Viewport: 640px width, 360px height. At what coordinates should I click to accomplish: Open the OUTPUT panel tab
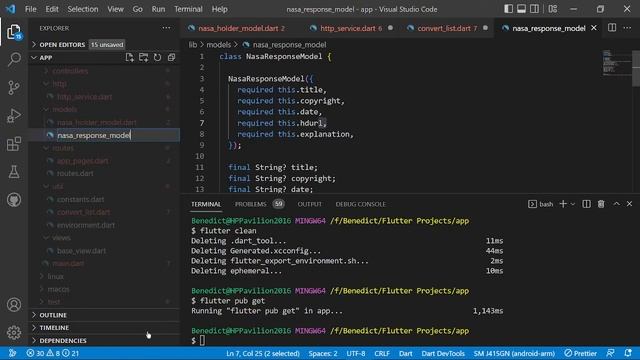(309, 204)
